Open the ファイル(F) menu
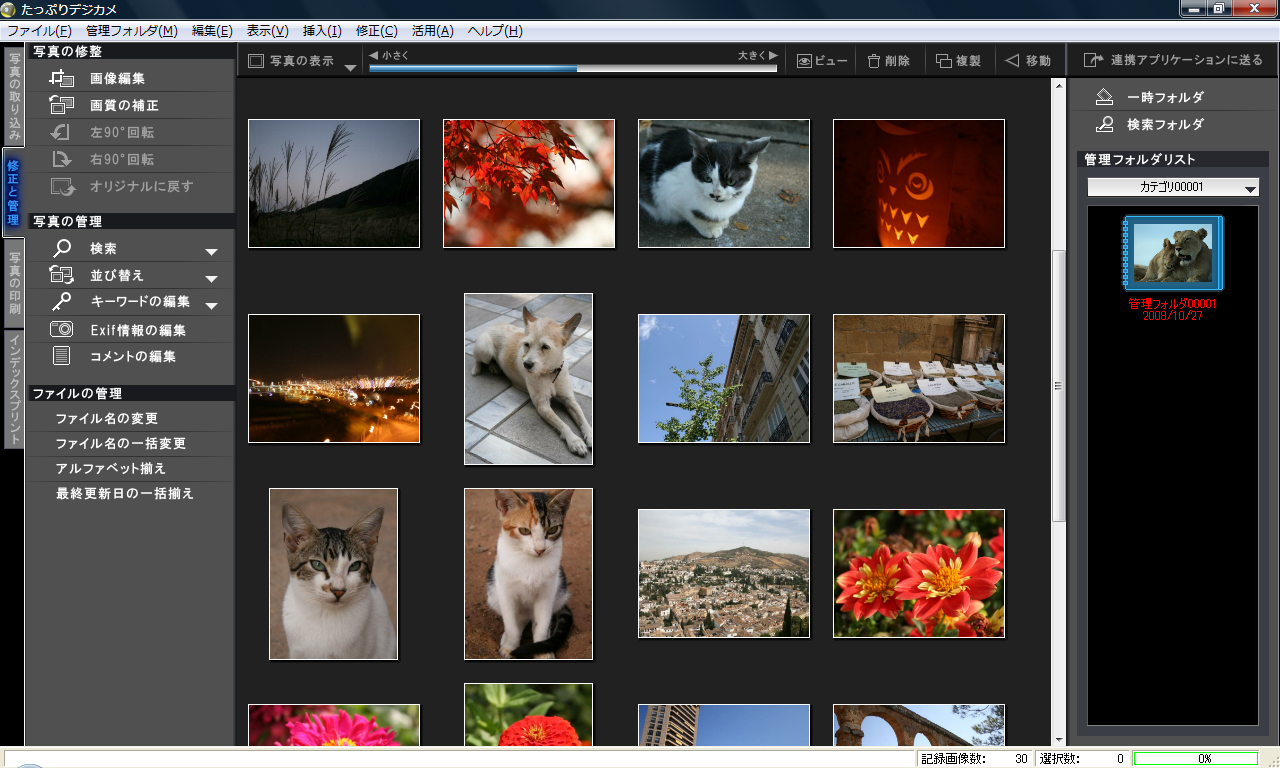 pos(39,31)
